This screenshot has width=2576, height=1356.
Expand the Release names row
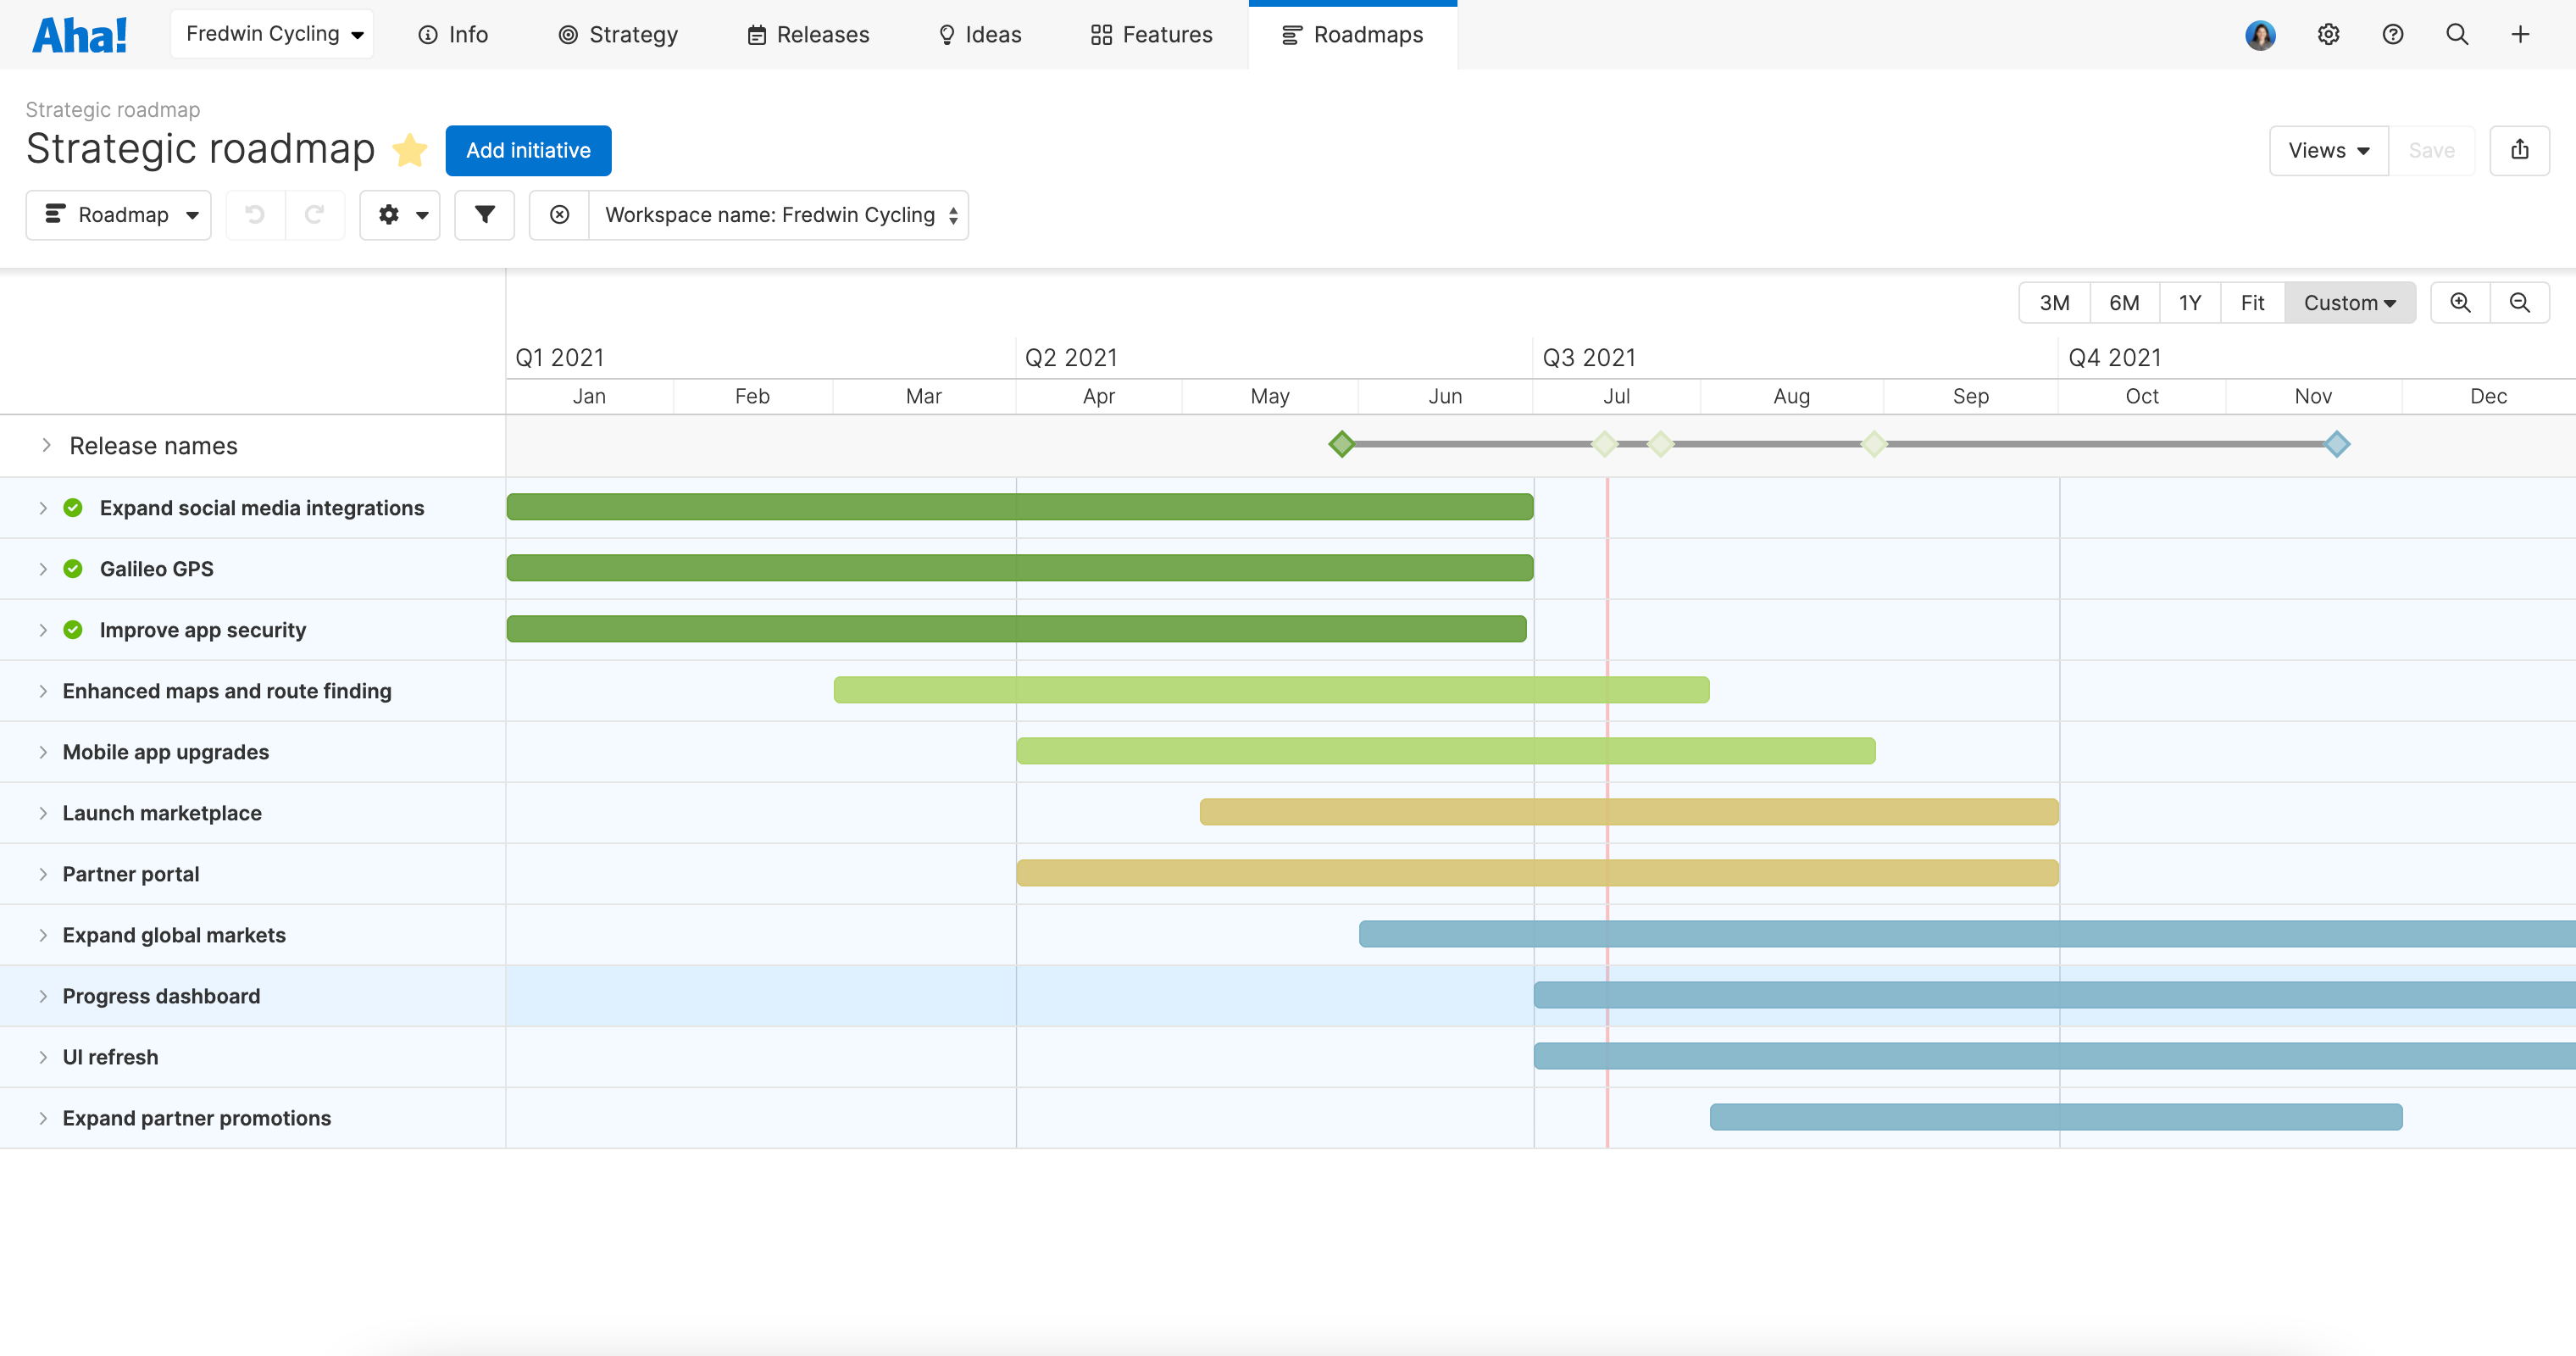(x=46, y=445)
